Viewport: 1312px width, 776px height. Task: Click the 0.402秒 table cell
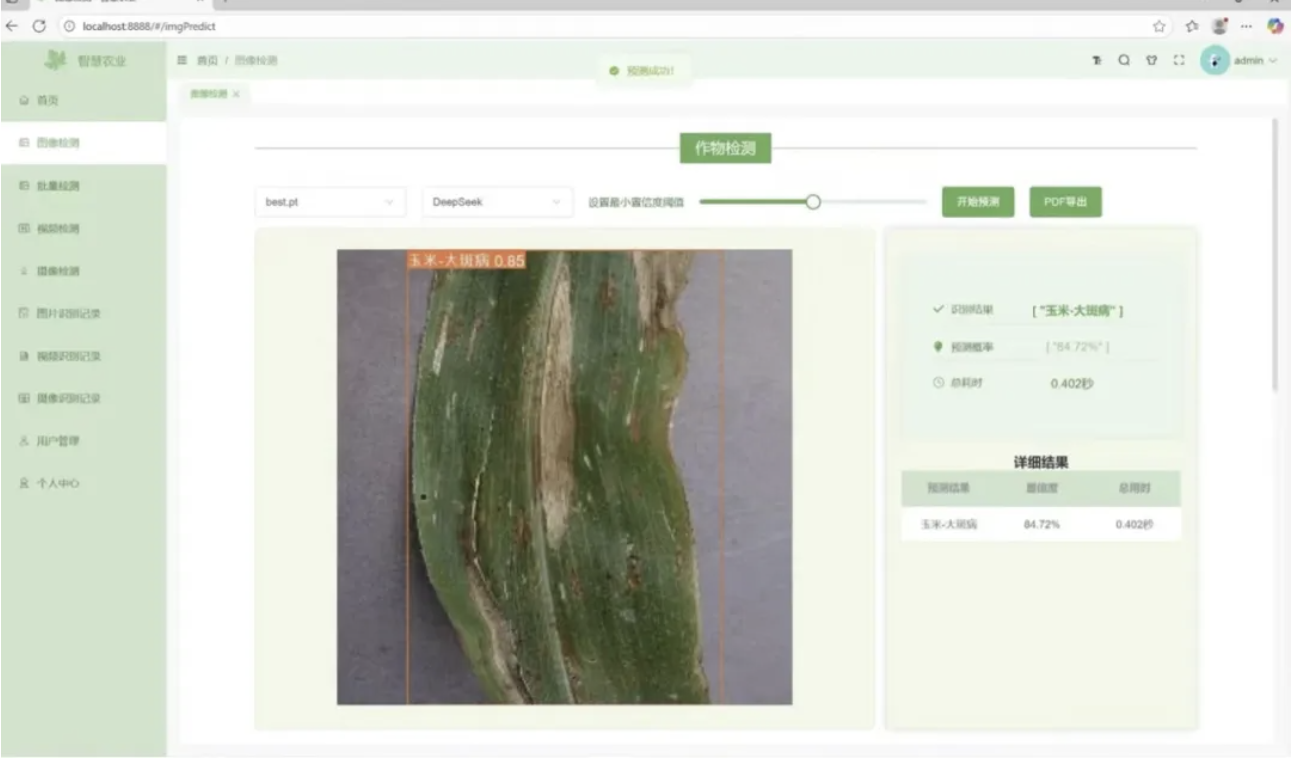(x=1134, y=524)
